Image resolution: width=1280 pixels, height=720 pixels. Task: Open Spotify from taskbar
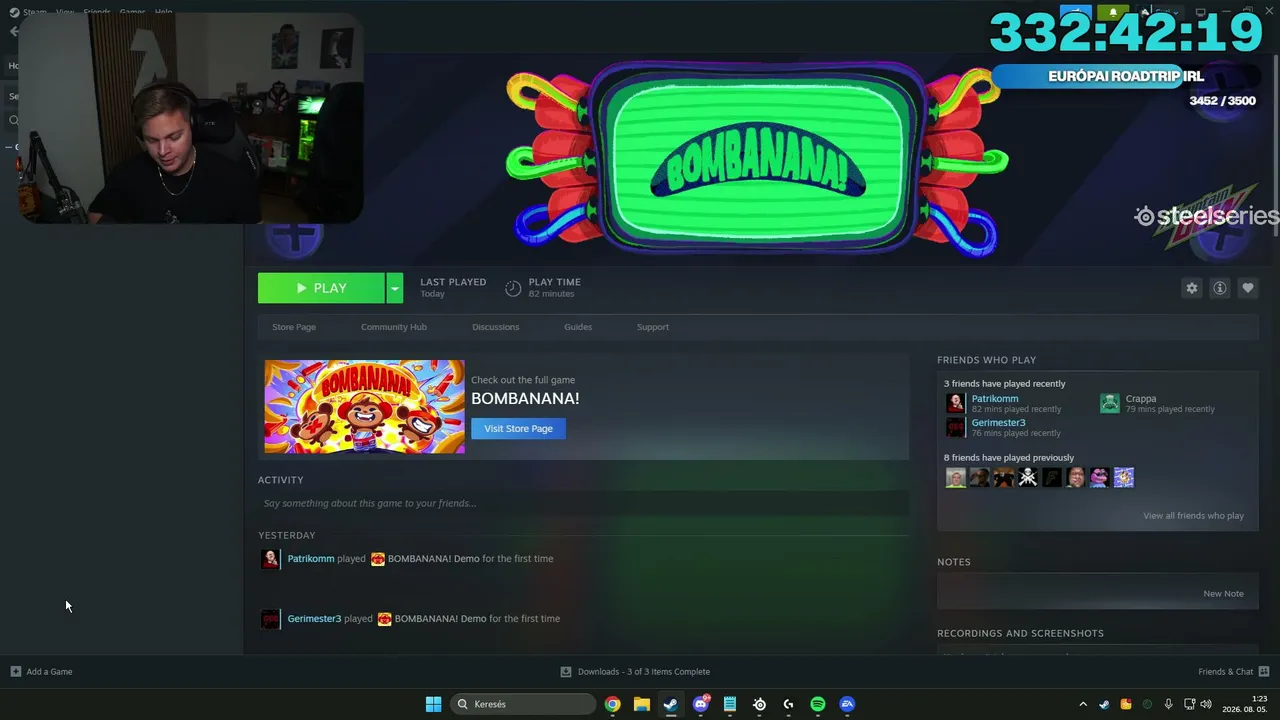point(817,704)
